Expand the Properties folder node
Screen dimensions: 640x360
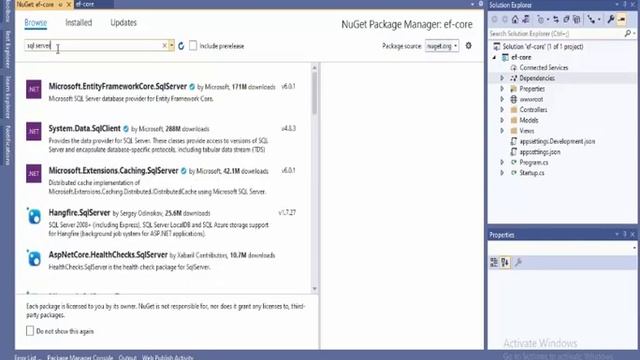pos(502,89)
